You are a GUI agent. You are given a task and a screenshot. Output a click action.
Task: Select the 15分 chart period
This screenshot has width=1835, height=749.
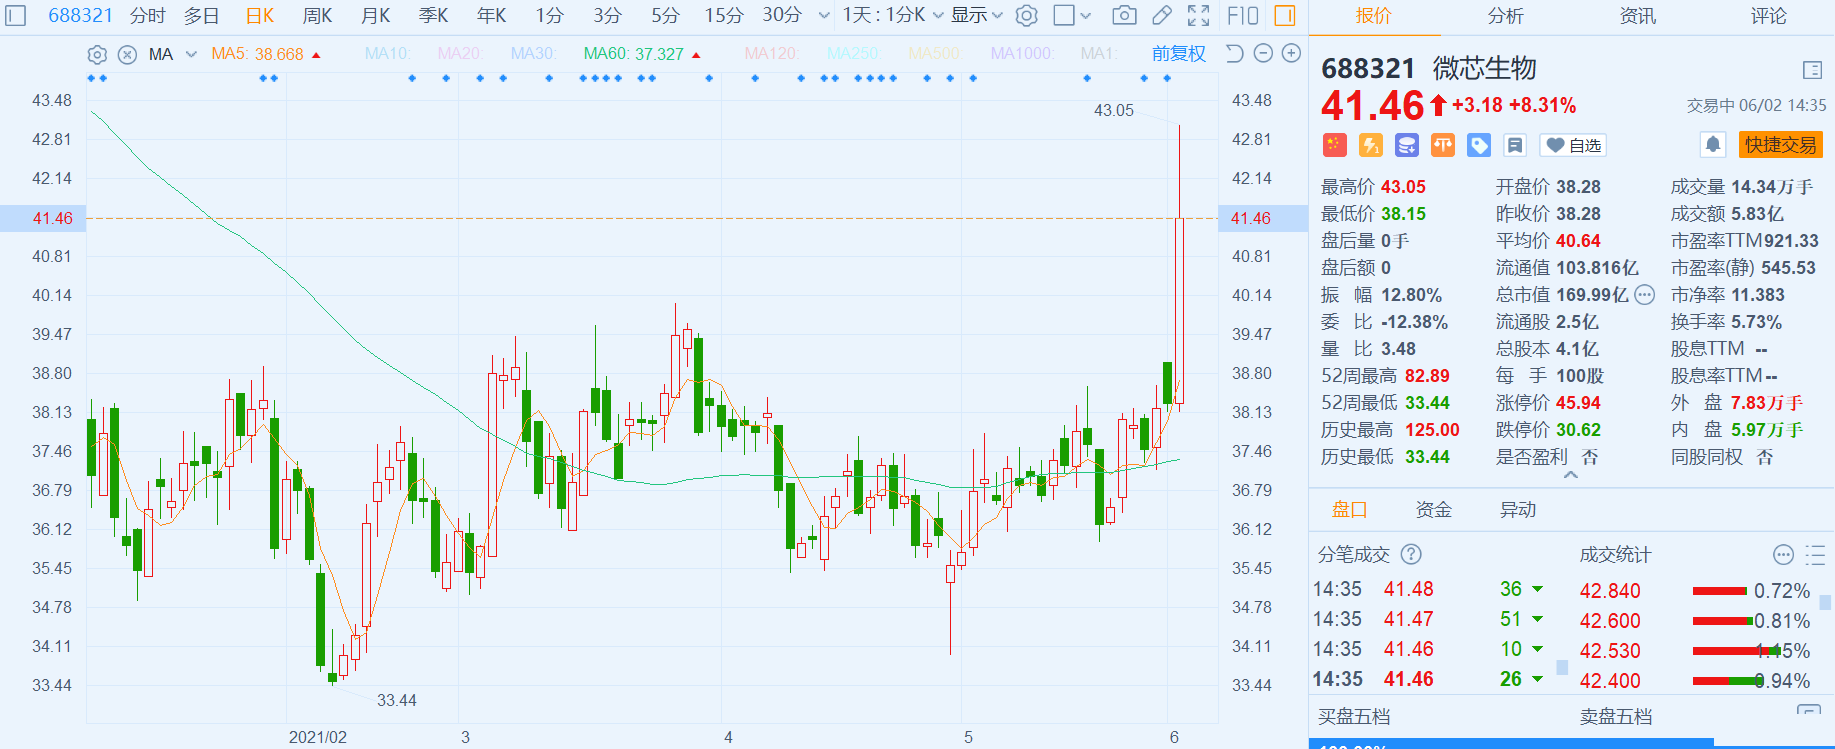point(724,15)
